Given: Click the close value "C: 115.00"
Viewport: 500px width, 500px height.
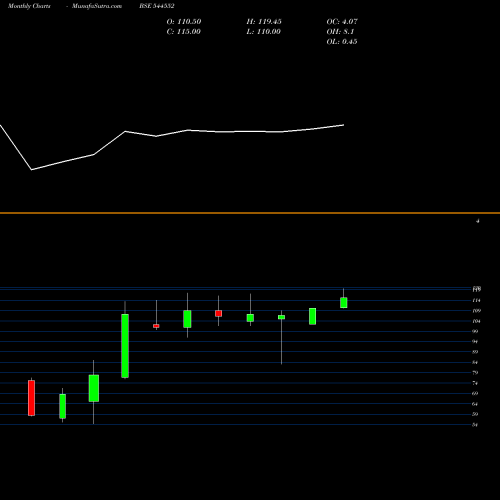Looking at the screenshot, I should 184,32.
